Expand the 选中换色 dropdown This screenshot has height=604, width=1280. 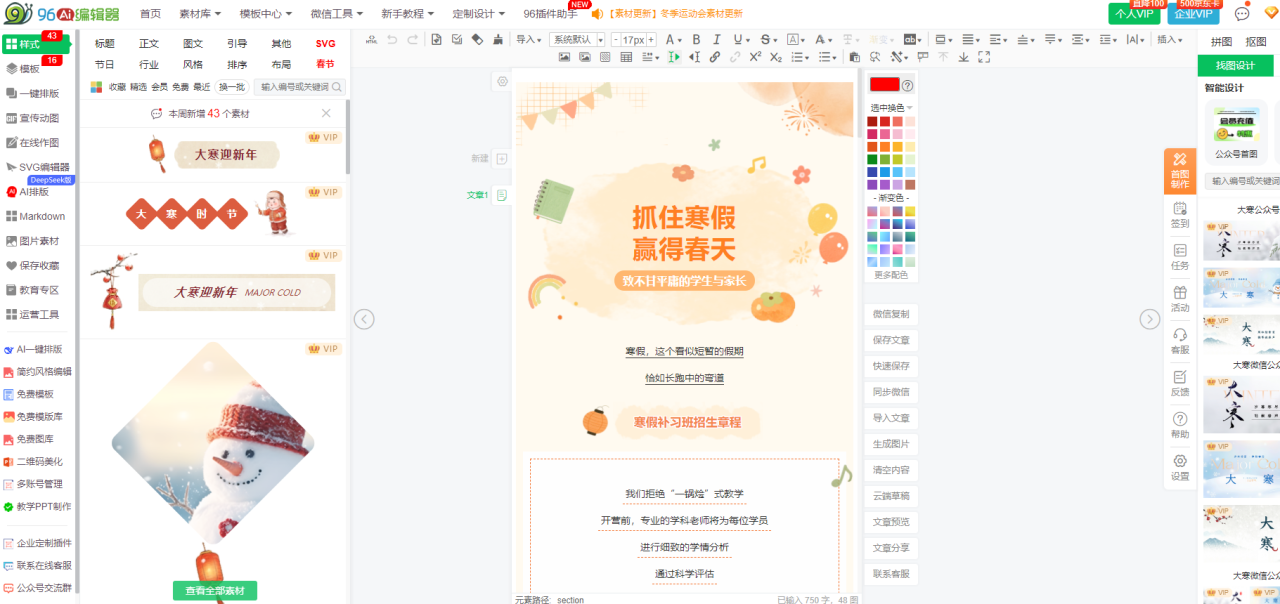(890, 107)
